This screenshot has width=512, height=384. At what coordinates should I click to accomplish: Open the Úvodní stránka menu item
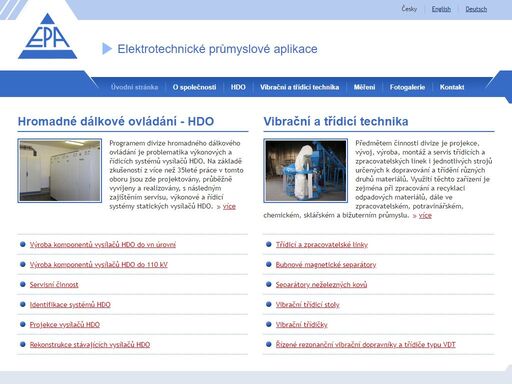[134, 87]
